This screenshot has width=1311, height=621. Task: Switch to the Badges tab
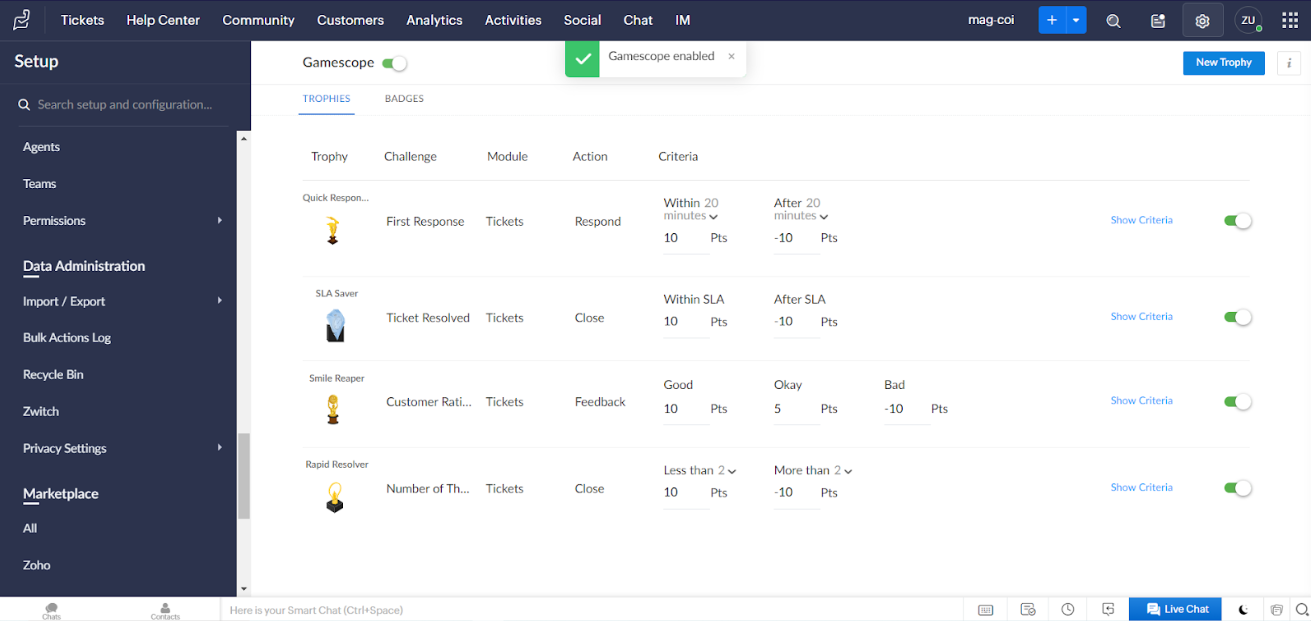[404, 99]
